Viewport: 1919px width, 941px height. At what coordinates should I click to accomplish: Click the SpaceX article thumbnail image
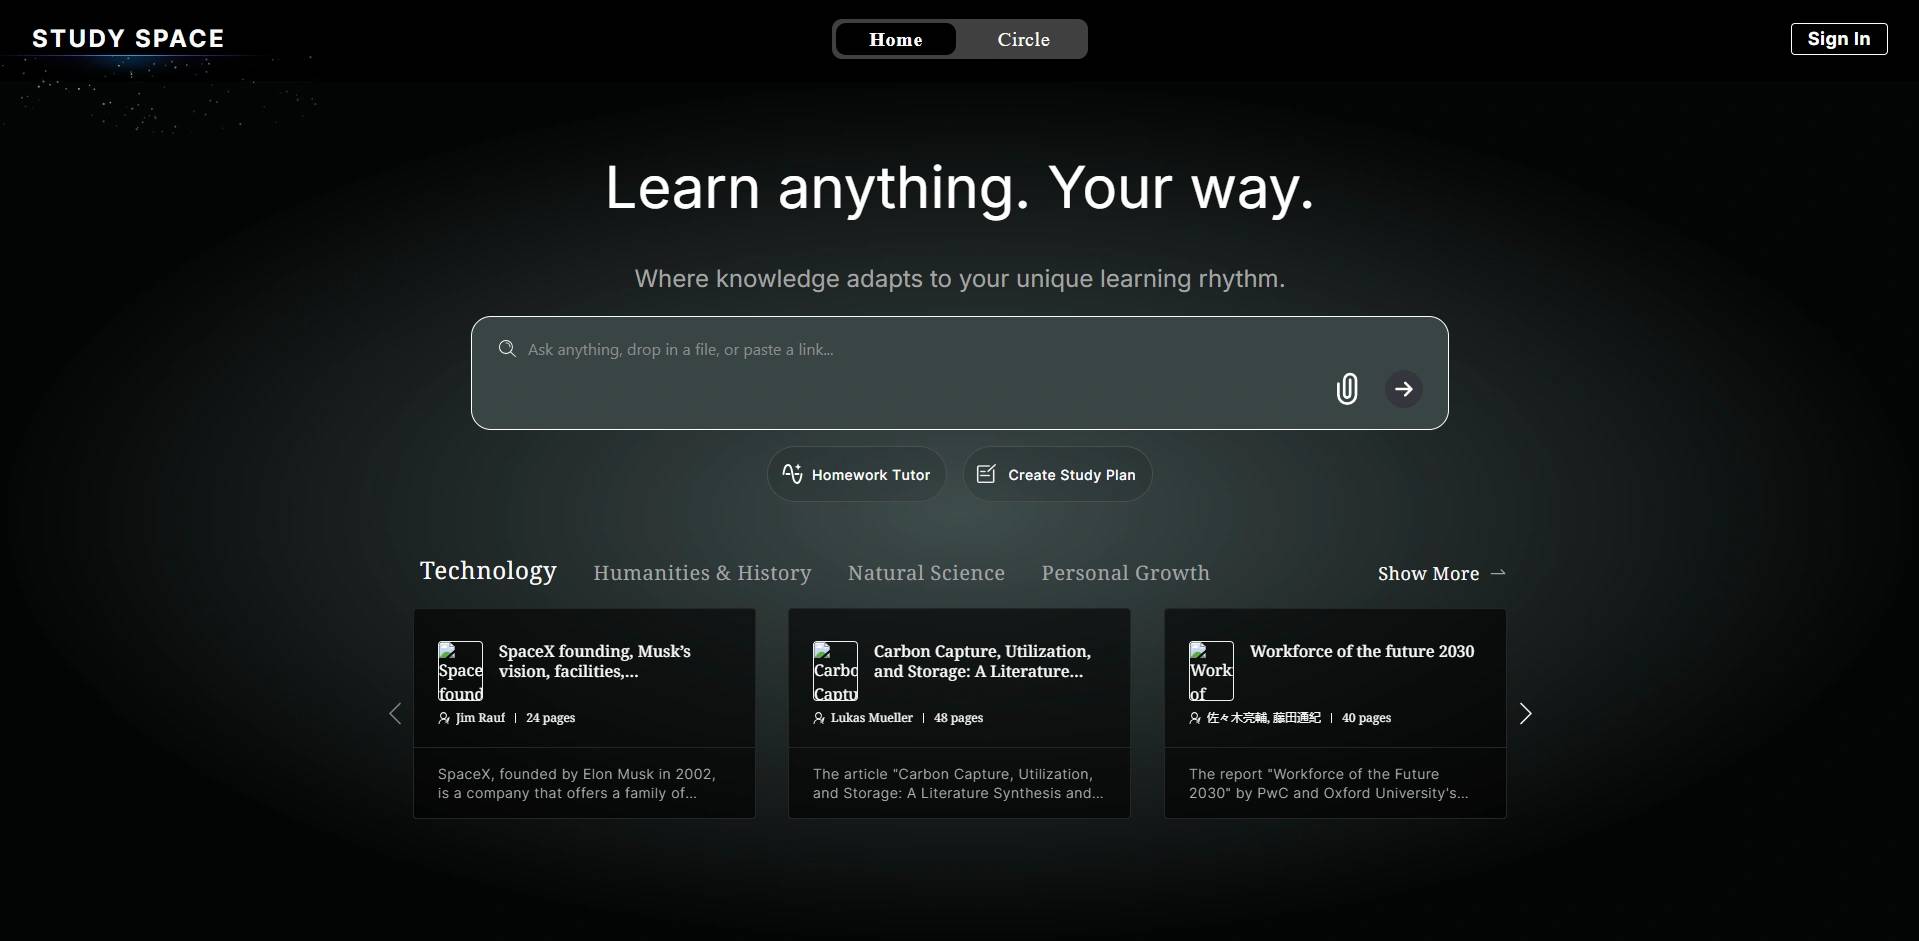[x=460, y=671]
